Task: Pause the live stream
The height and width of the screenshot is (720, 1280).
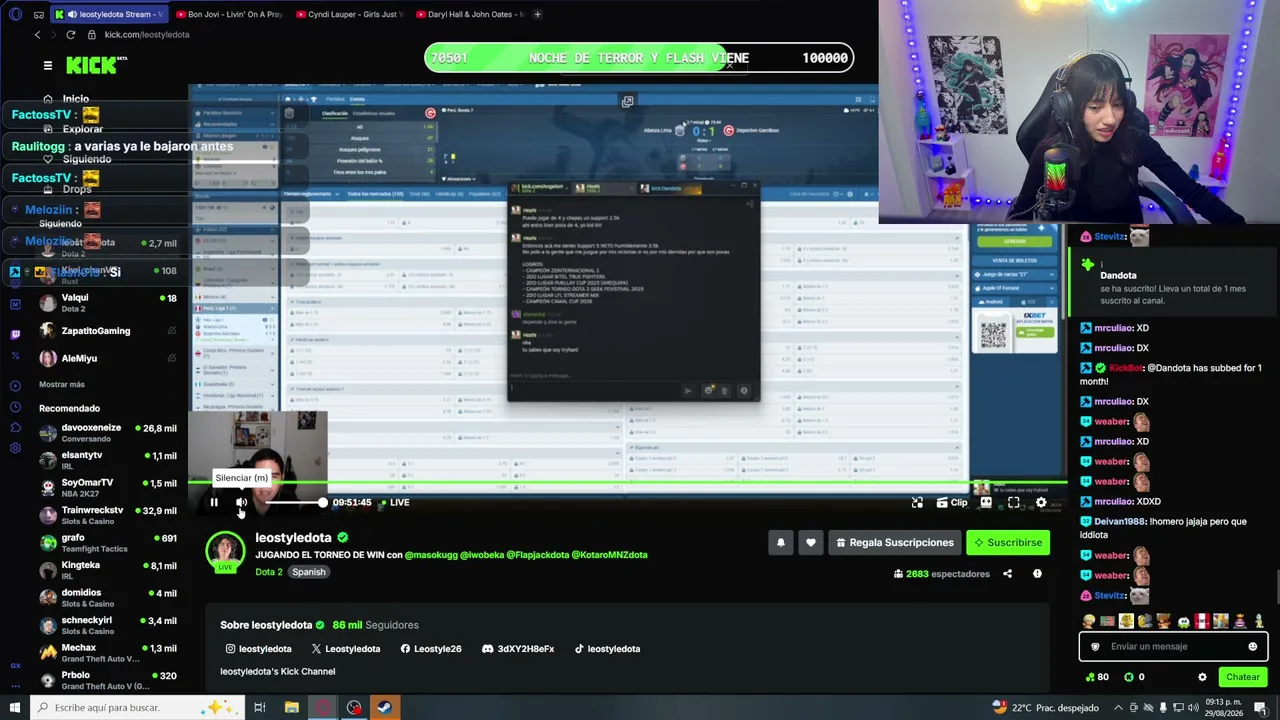Action: [213, 502]
